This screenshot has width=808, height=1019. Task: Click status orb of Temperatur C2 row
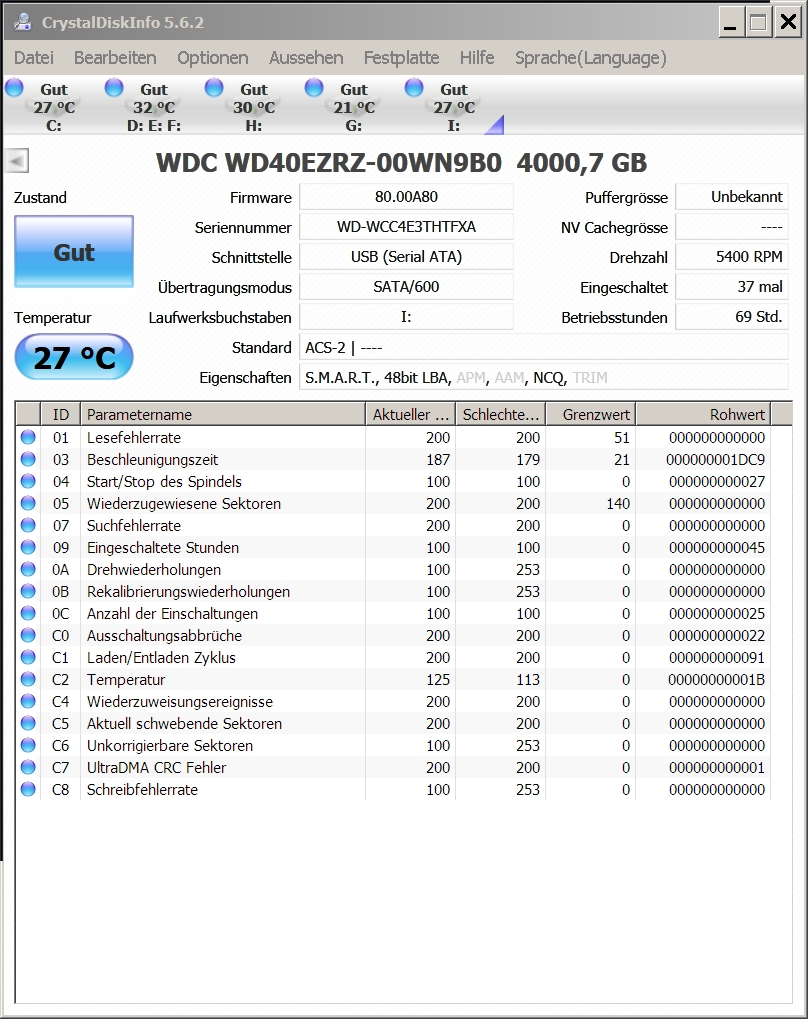click(x=28, y=680)
